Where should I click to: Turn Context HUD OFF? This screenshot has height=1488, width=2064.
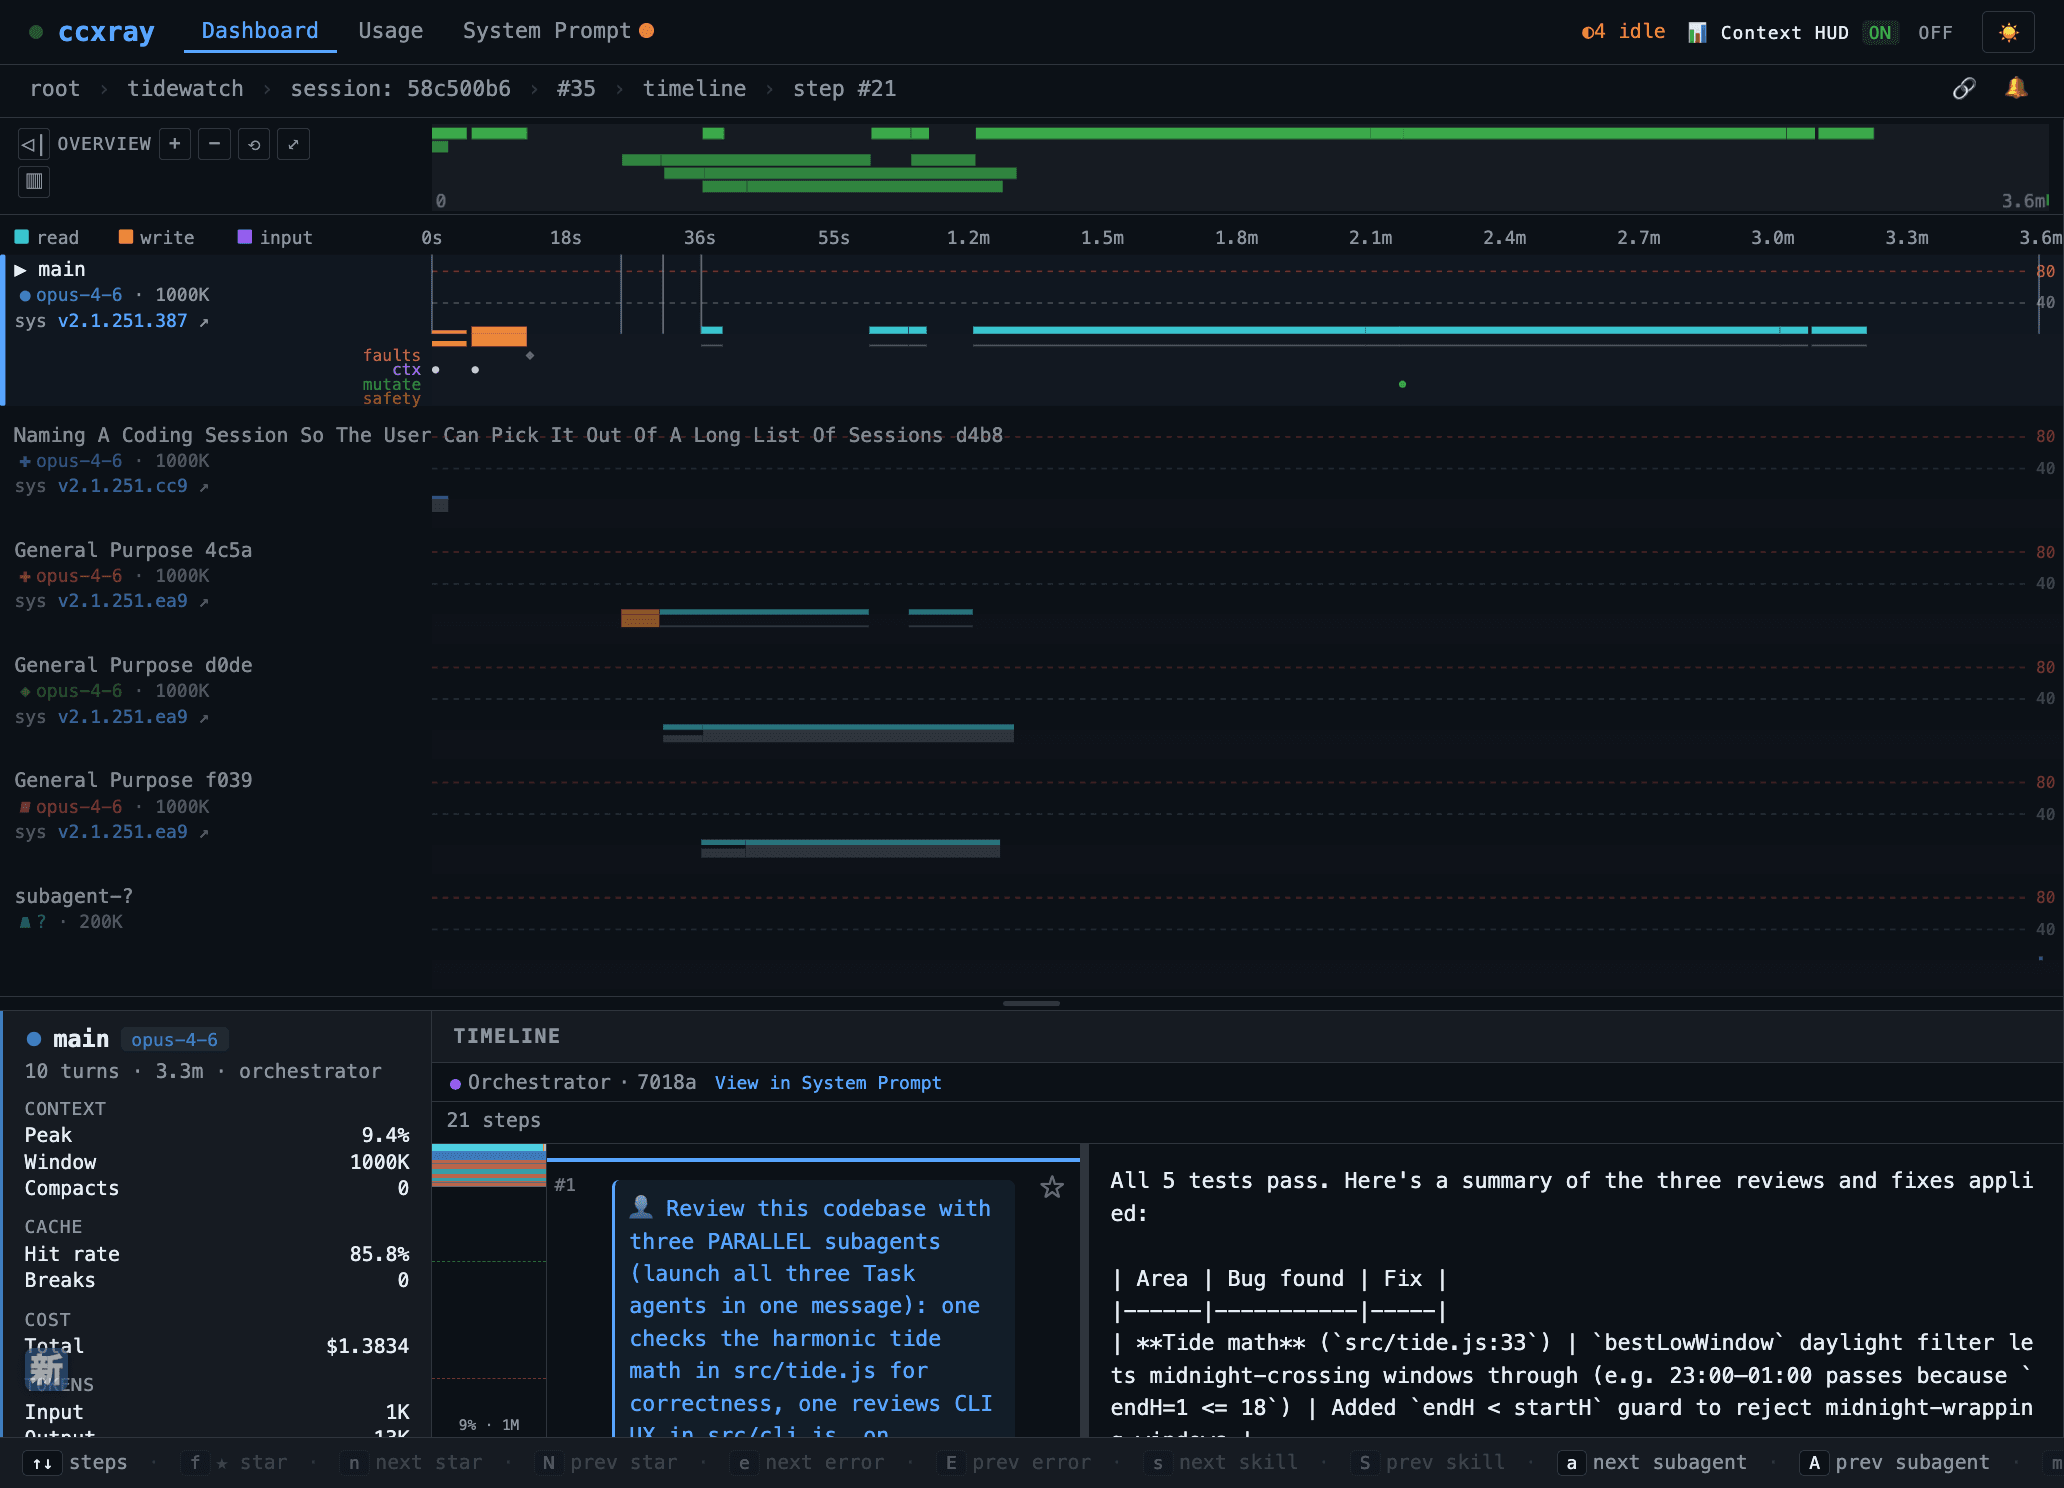pos(1935,33)
